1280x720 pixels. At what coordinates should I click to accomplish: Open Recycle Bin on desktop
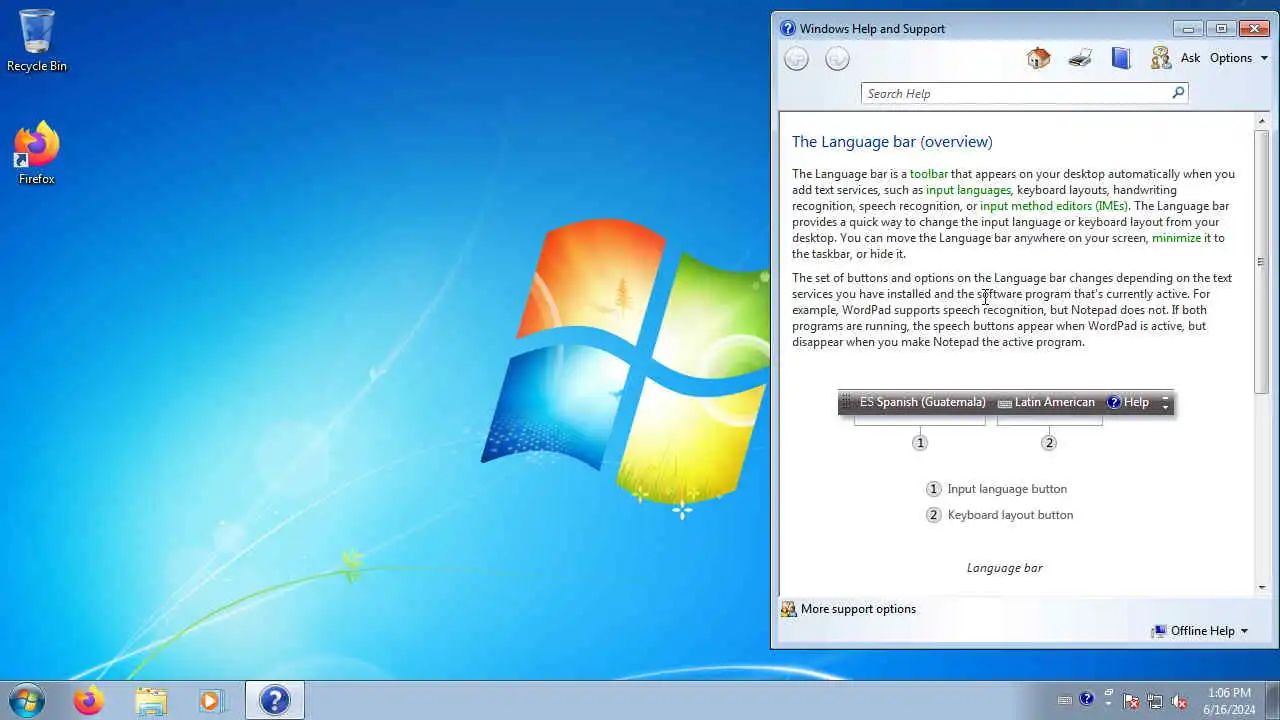point(37,41)
